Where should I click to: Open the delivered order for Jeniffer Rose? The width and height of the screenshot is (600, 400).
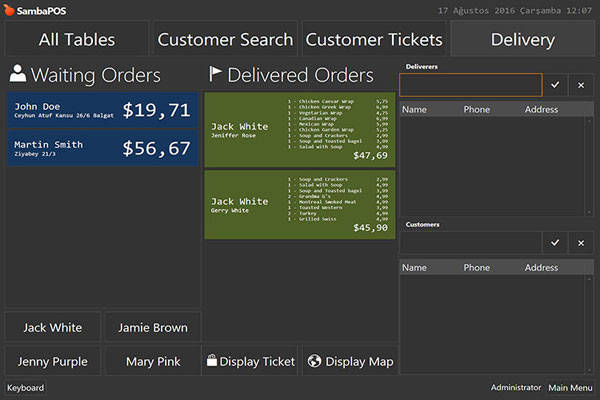point(299,129)
